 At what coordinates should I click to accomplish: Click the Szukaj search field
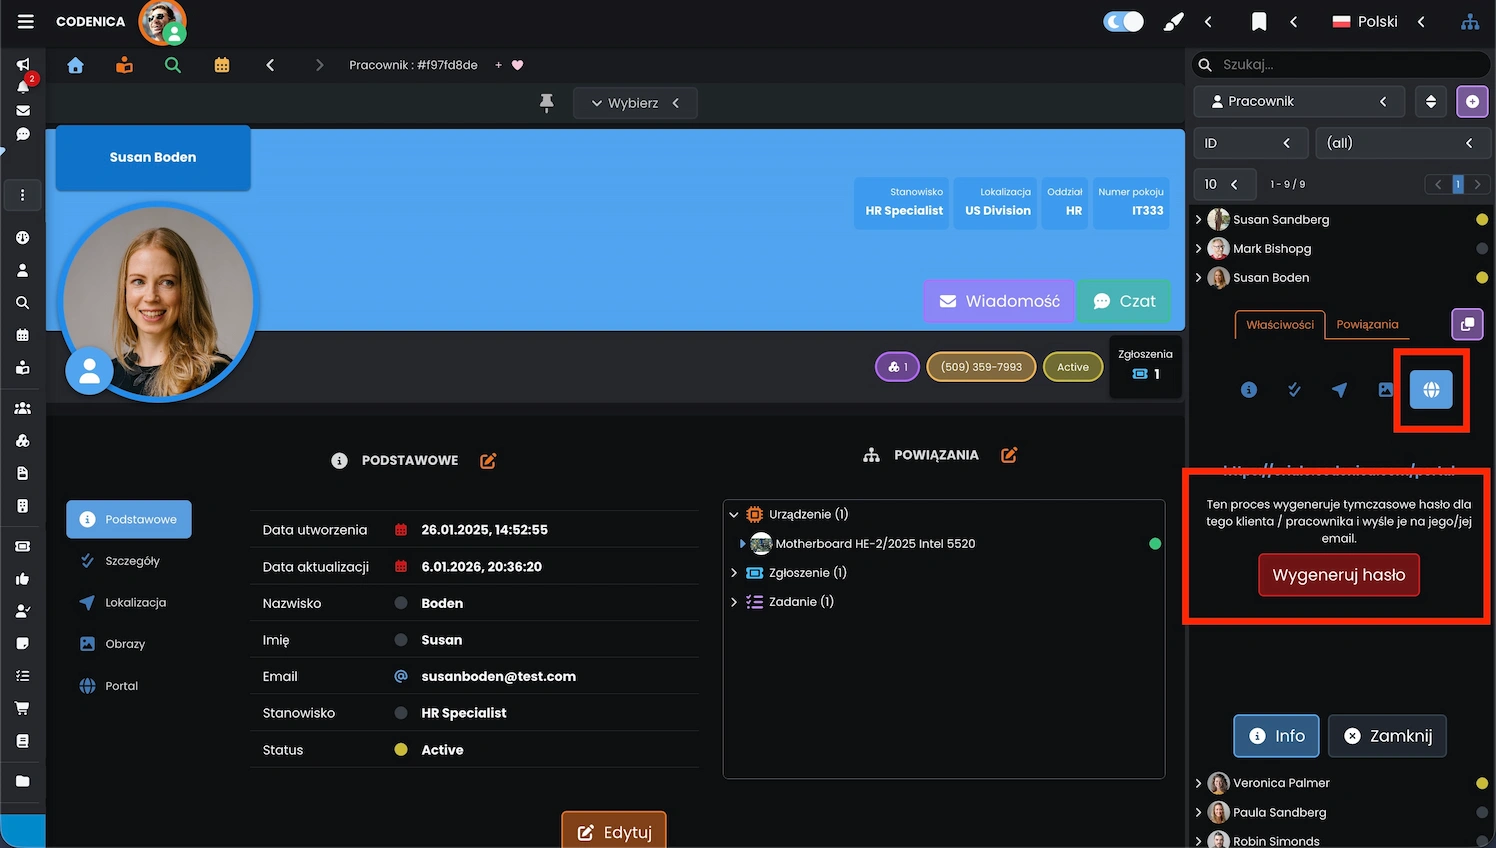tap(1340, 64)
